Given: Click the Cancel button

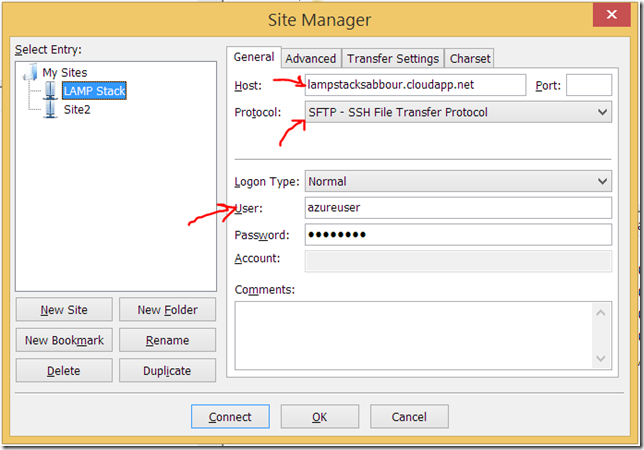Looking at the screenshot, I should point(409,417).
